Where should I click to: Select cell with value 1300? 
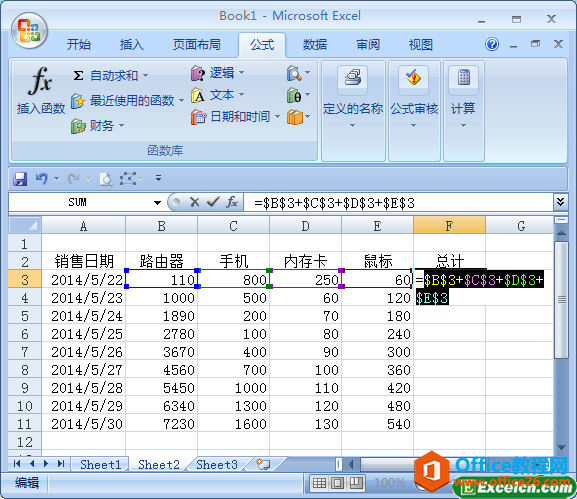click(233, 406)
